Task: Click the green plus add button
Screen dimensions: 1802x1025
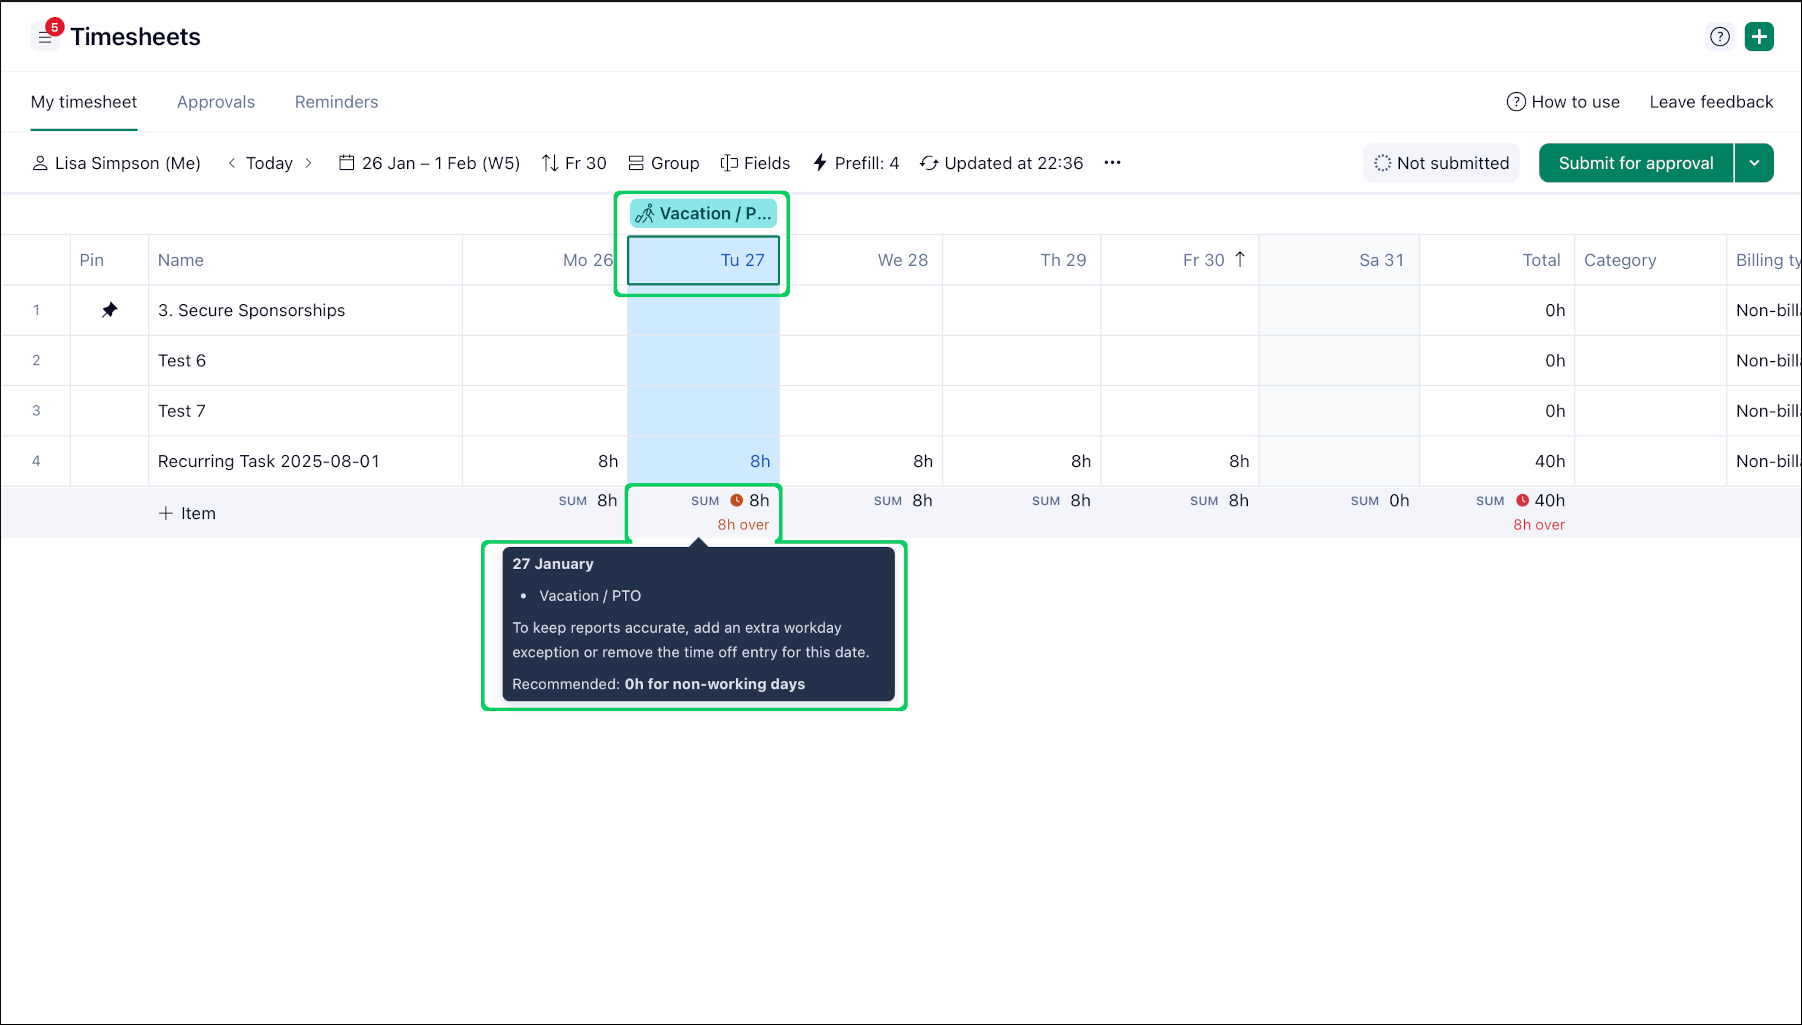Action: (x=1758, y=37)
